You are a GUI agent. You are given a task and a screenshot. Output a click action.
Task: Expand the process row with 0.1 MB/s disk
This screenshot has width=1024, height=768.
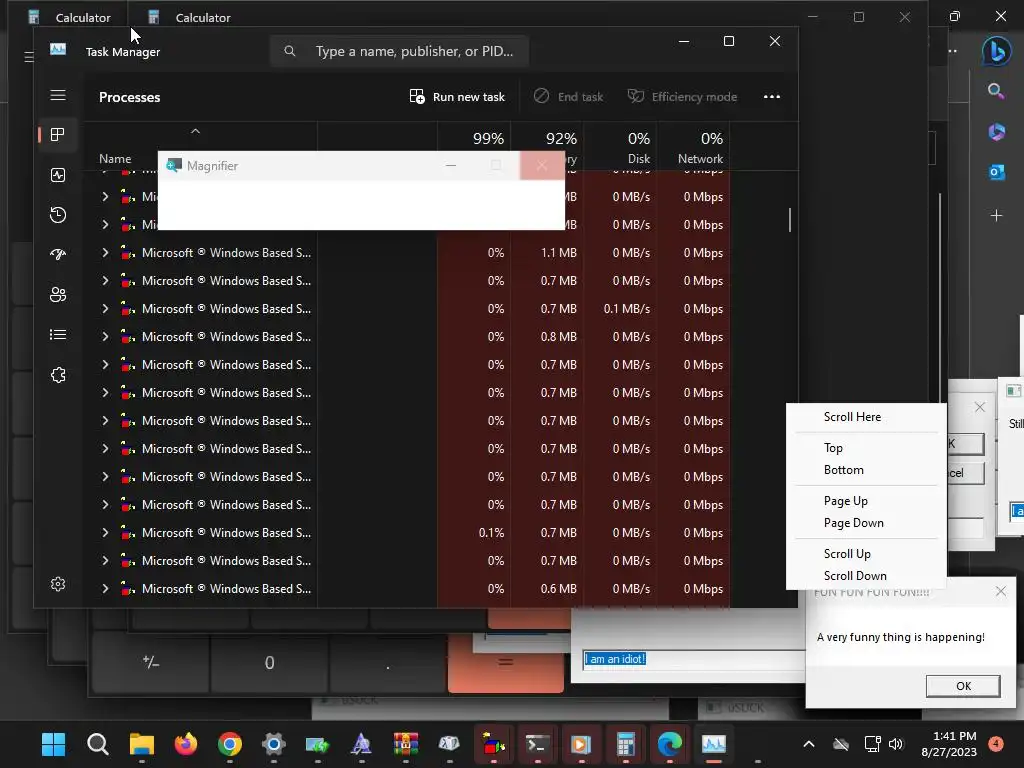[x=105, y=308]
